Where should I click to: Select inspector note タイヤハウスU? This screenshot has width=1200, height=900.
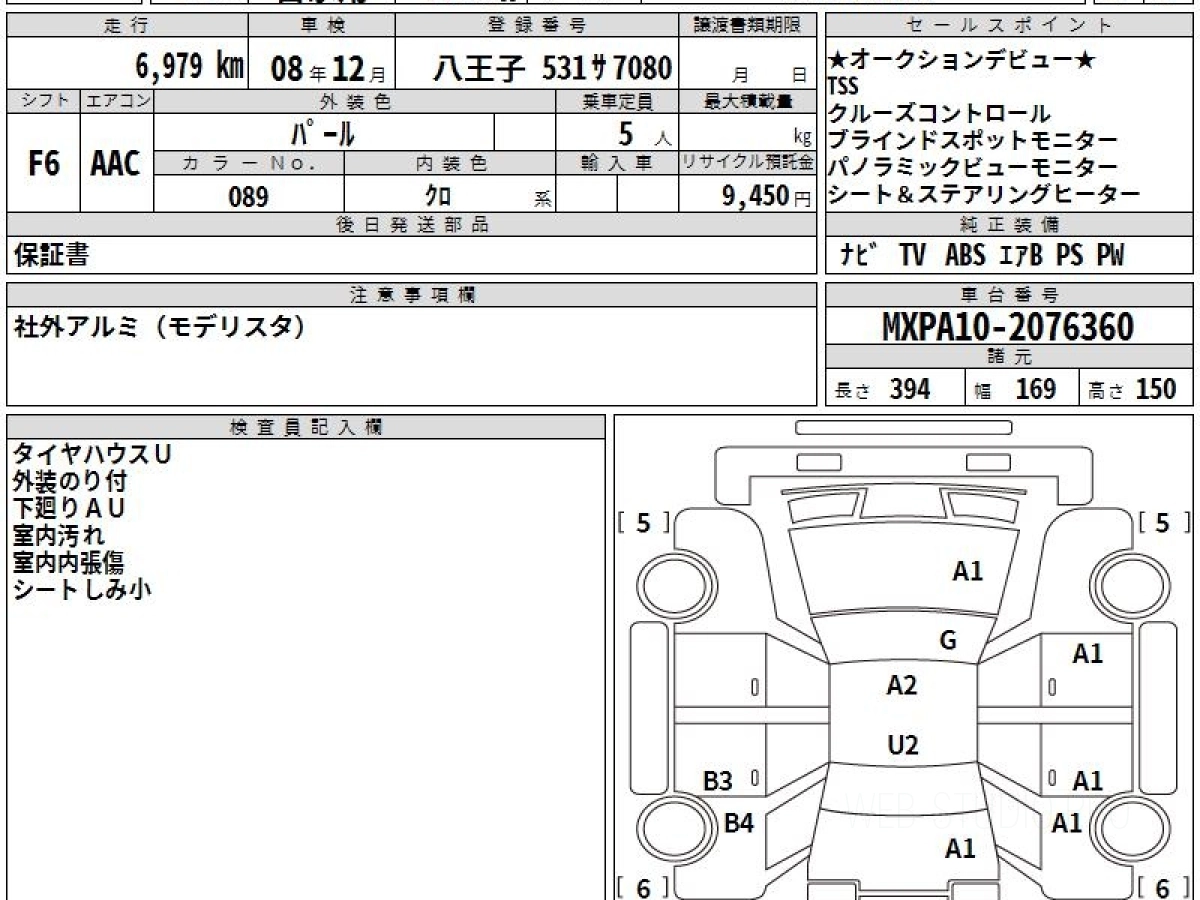tap(92, 454)
